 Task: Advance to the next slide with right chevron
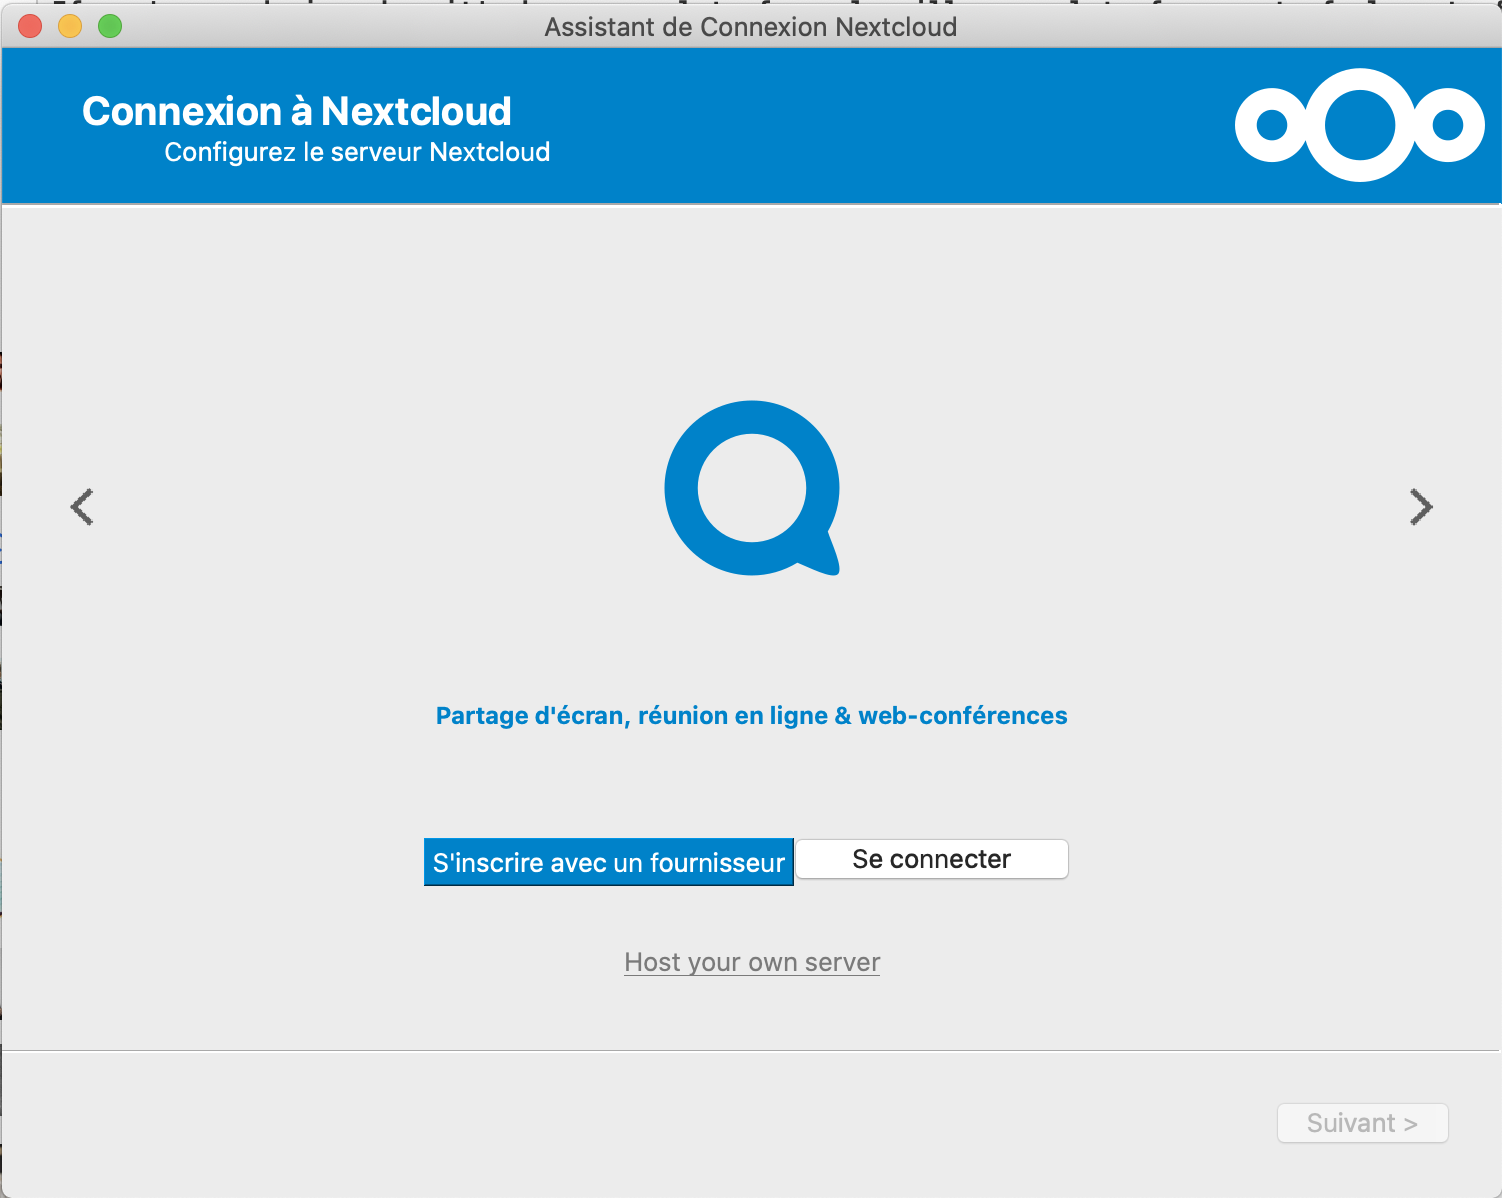point(1420,507)
